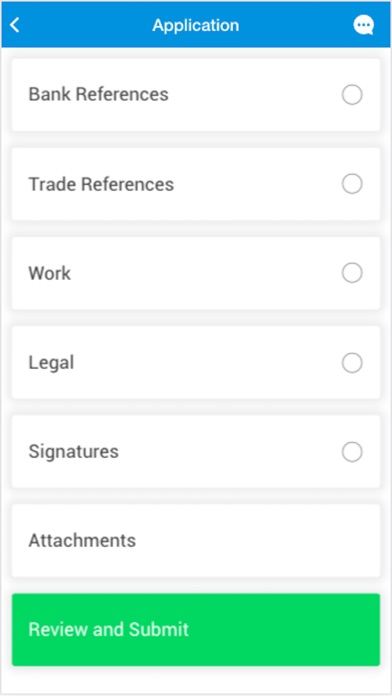Open the Attachments section
The height and width of the screenshot is (696, 392).
point(196,541)
